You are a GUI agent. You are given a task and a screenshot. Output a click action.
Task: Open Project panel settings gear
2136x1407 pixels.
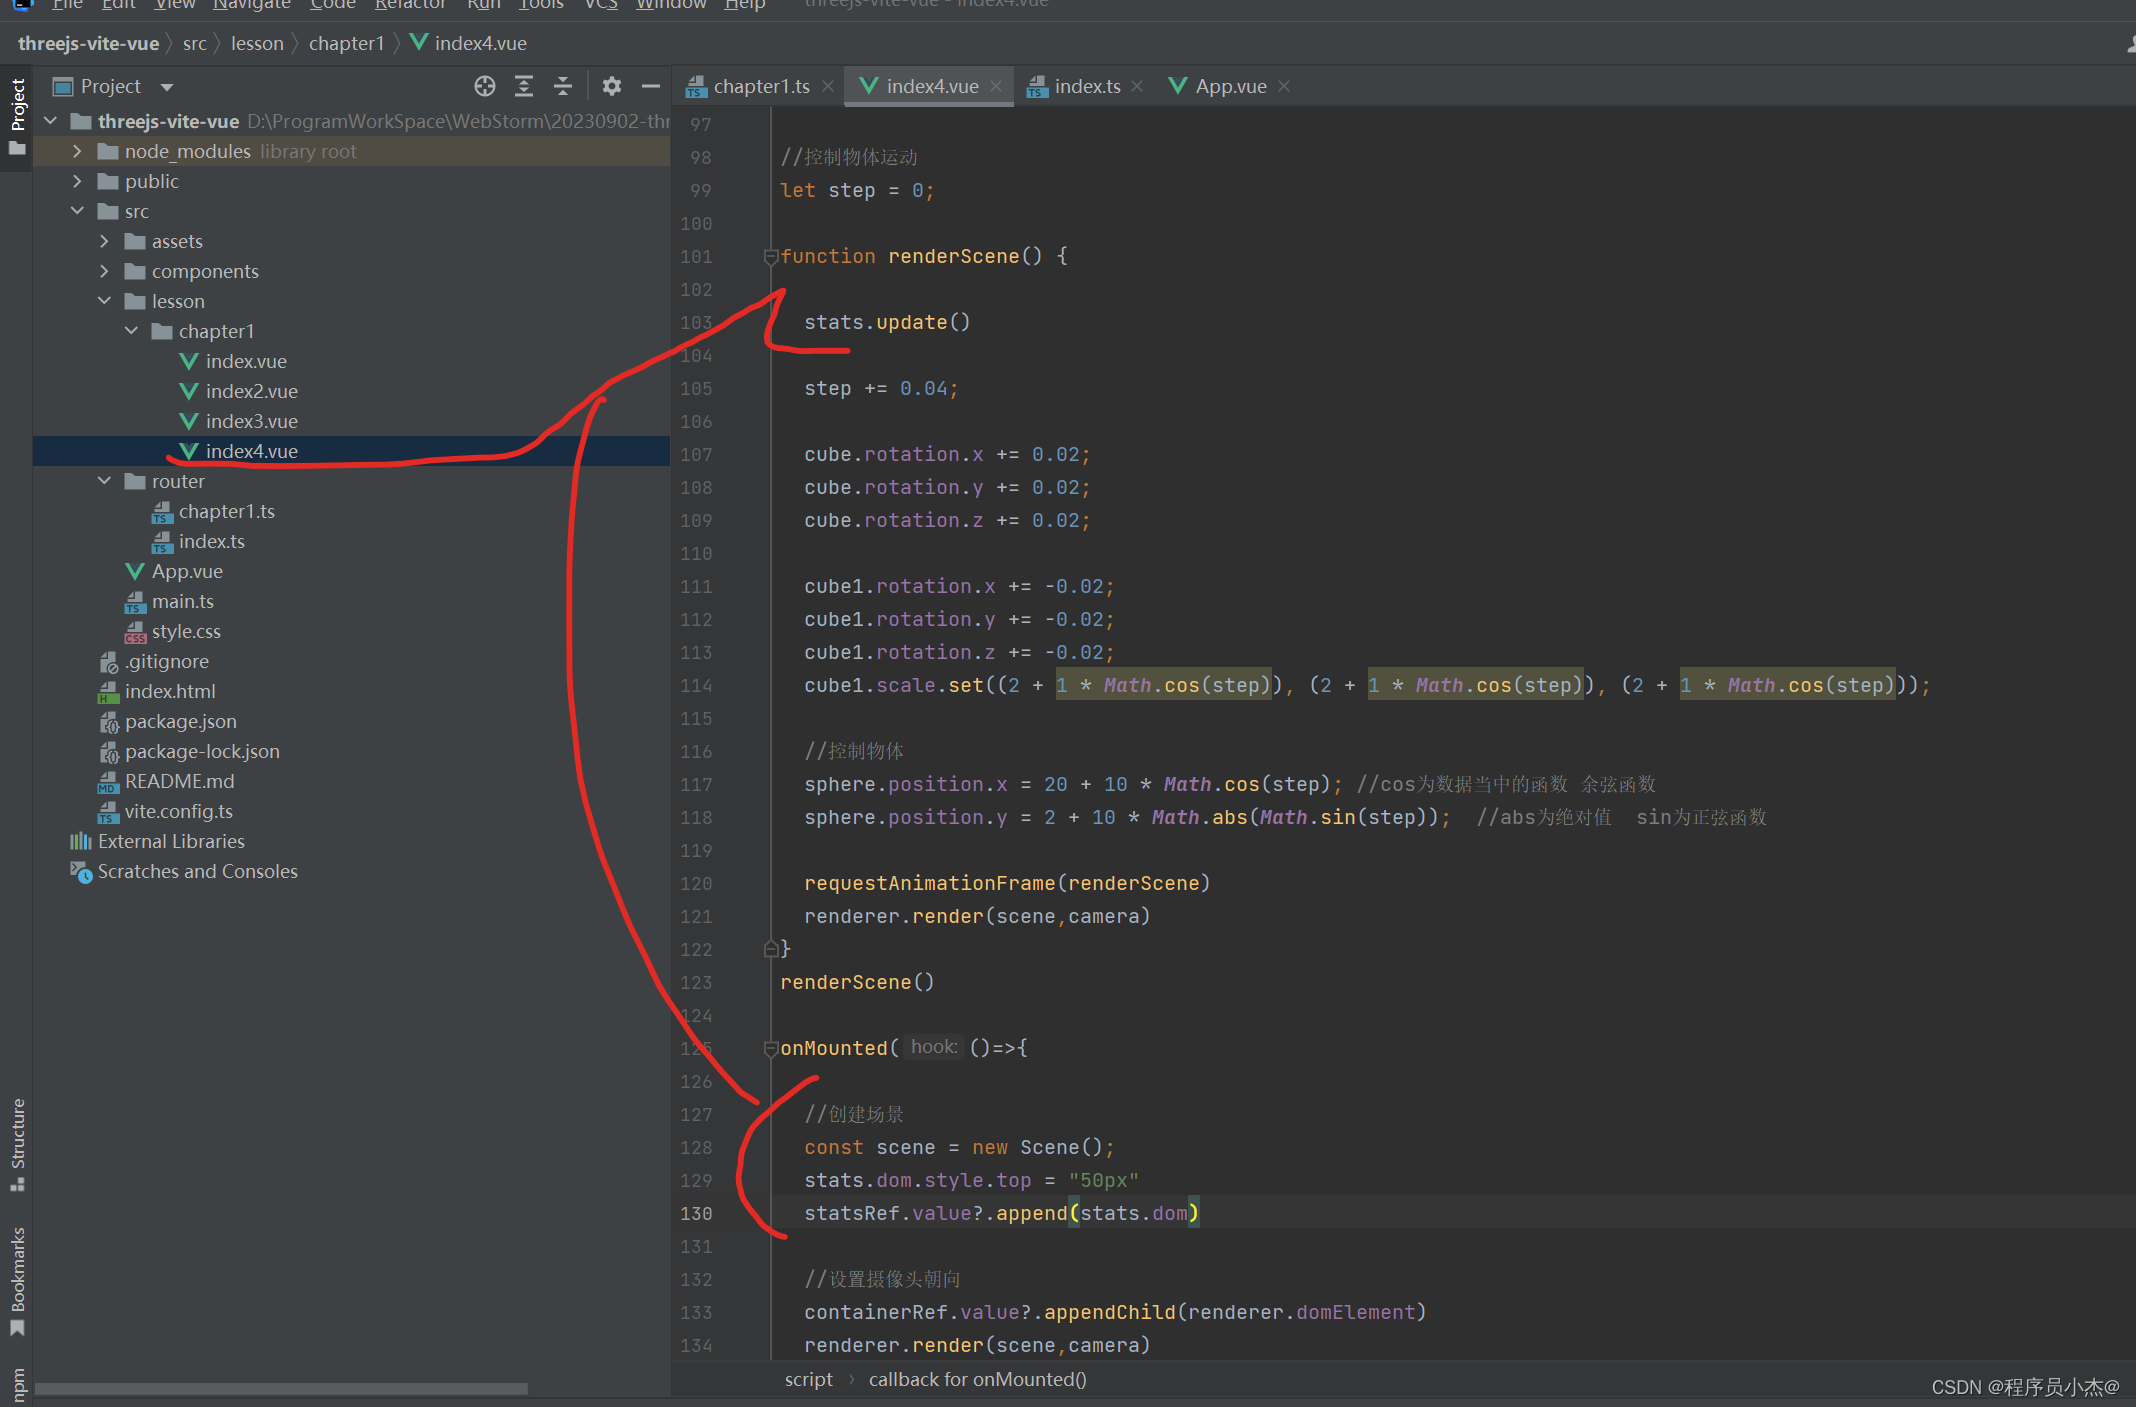(612, 86)
